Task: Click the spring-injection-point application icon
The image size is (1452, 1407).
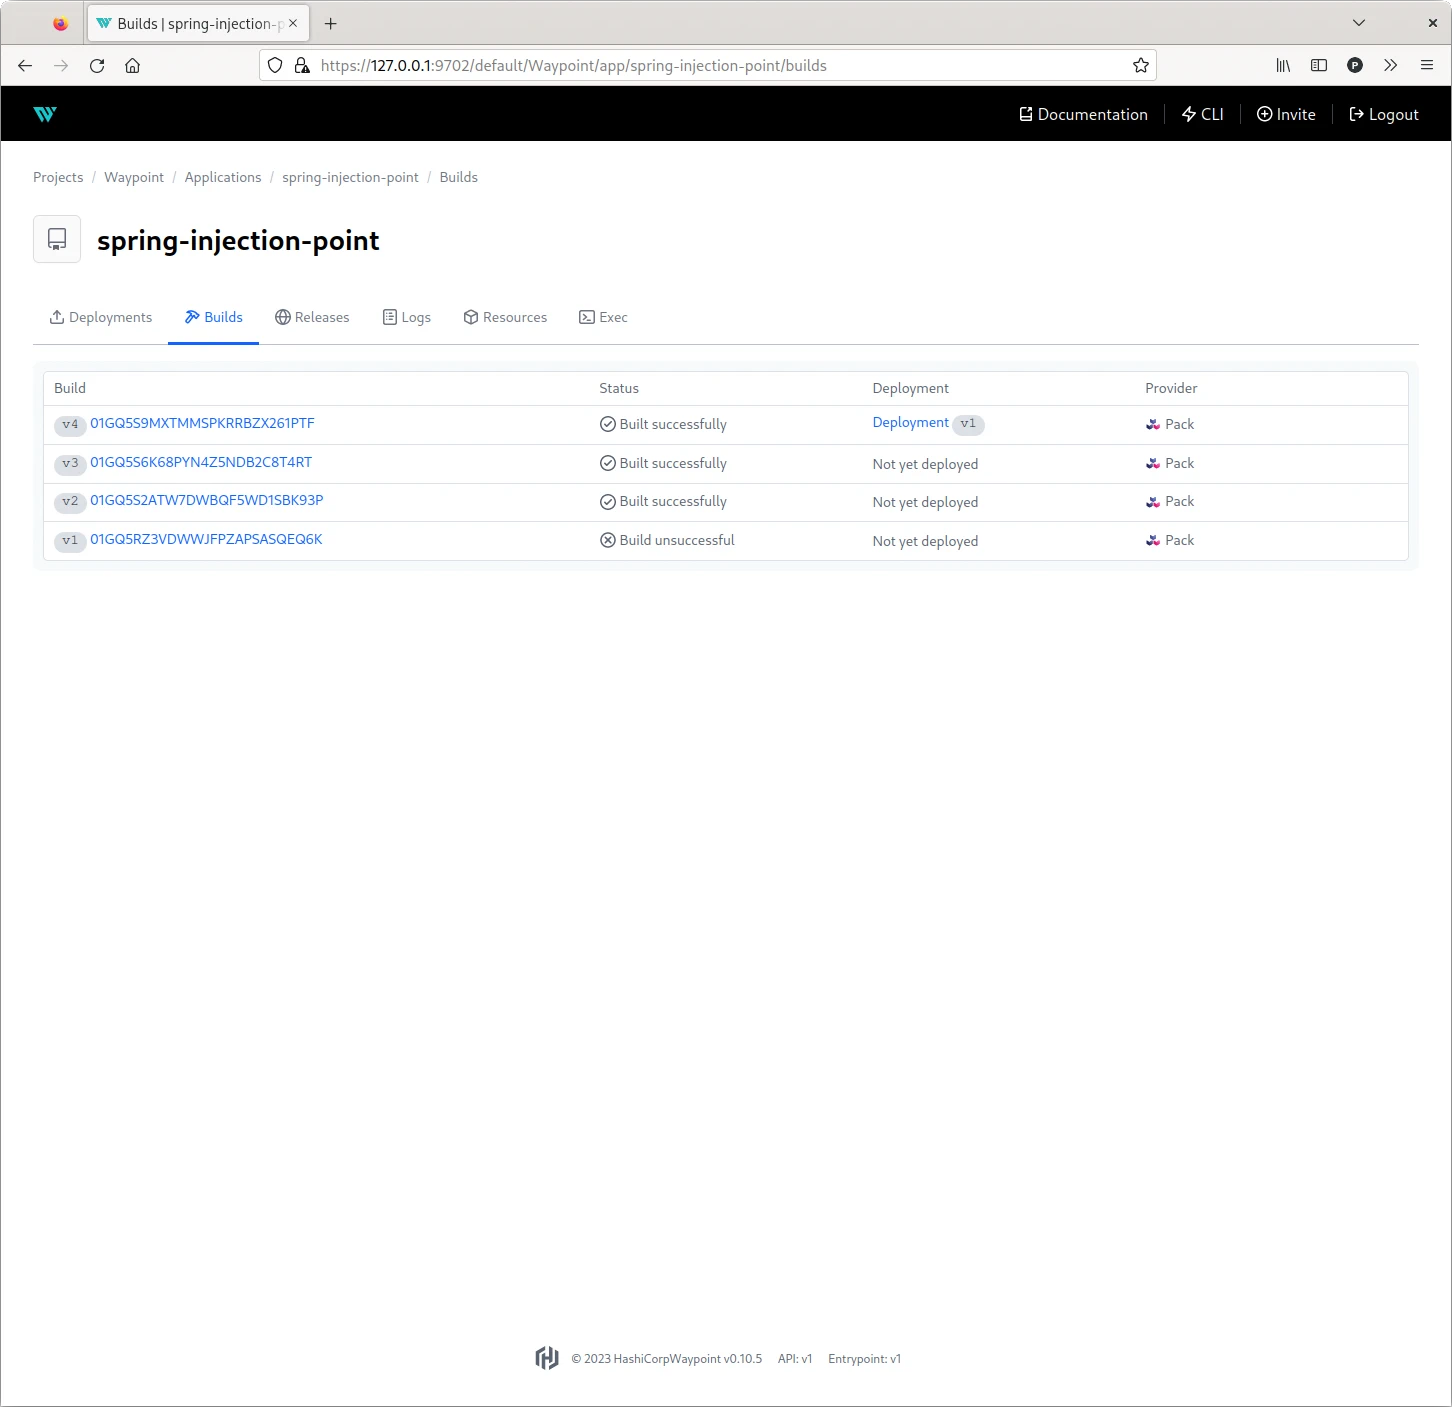Action: [57, 240]
